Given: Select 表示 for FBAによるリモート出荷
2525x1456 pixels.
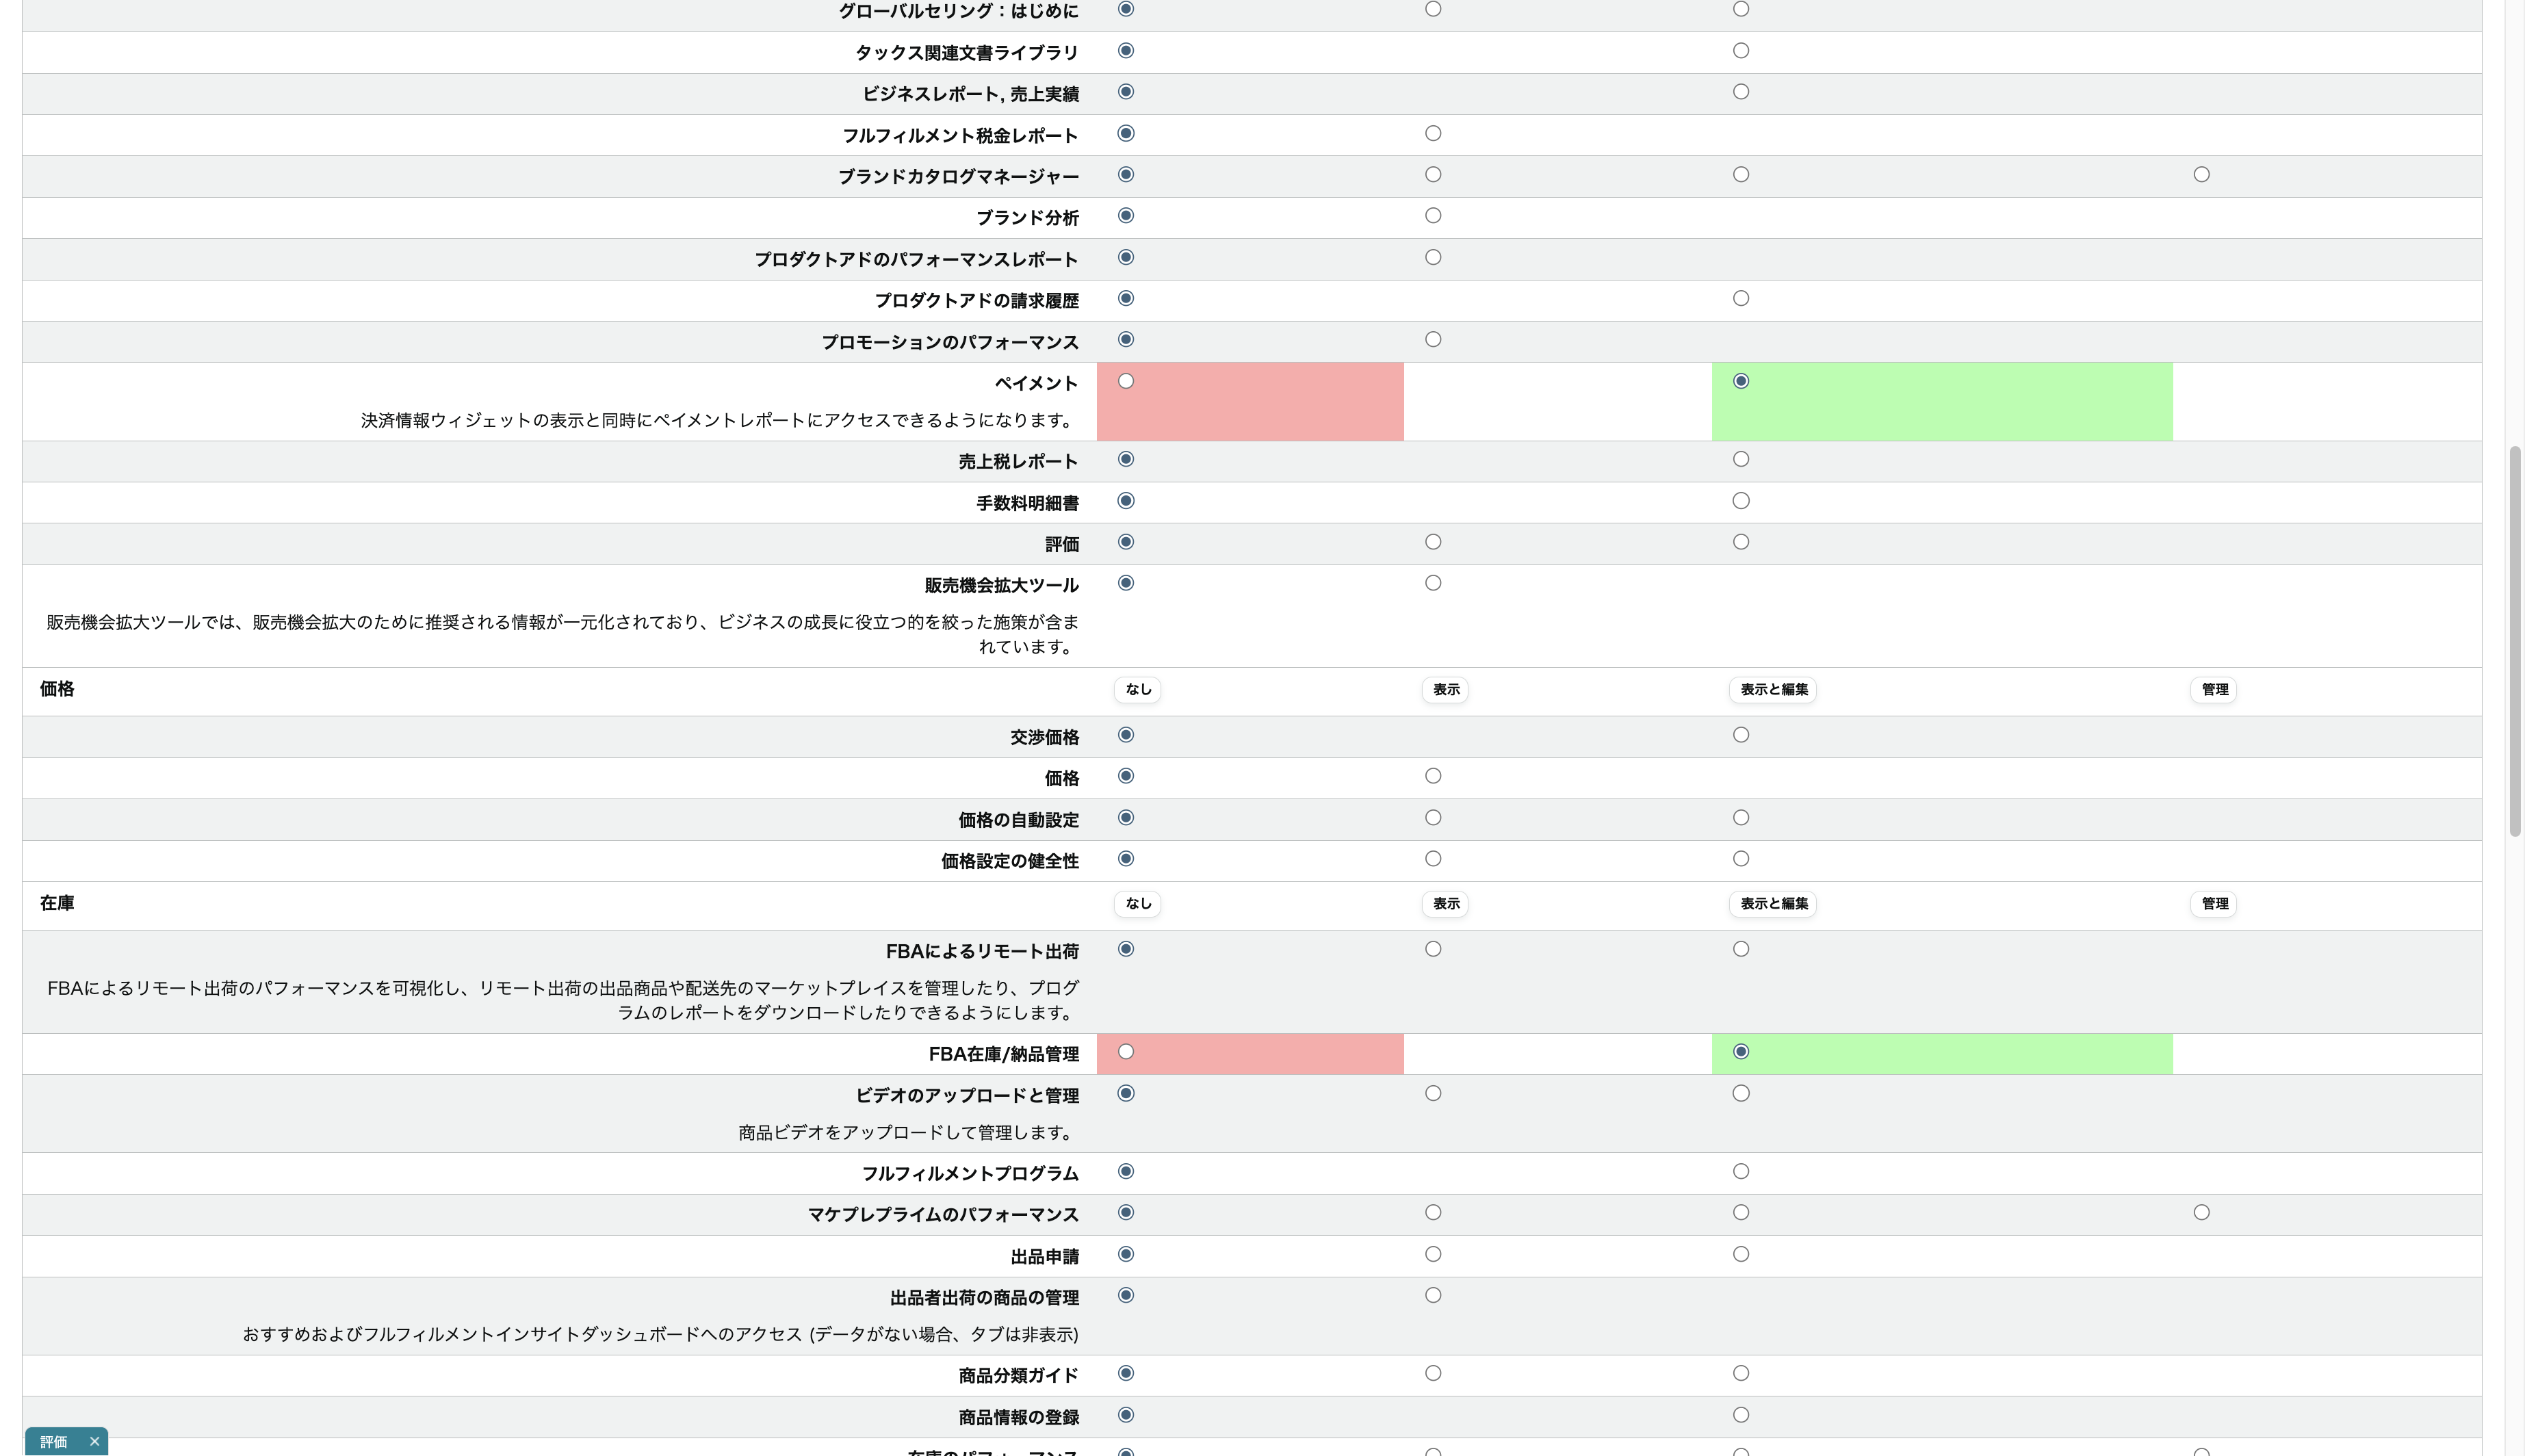Looking at the screenshot, I should point(1433,950).
